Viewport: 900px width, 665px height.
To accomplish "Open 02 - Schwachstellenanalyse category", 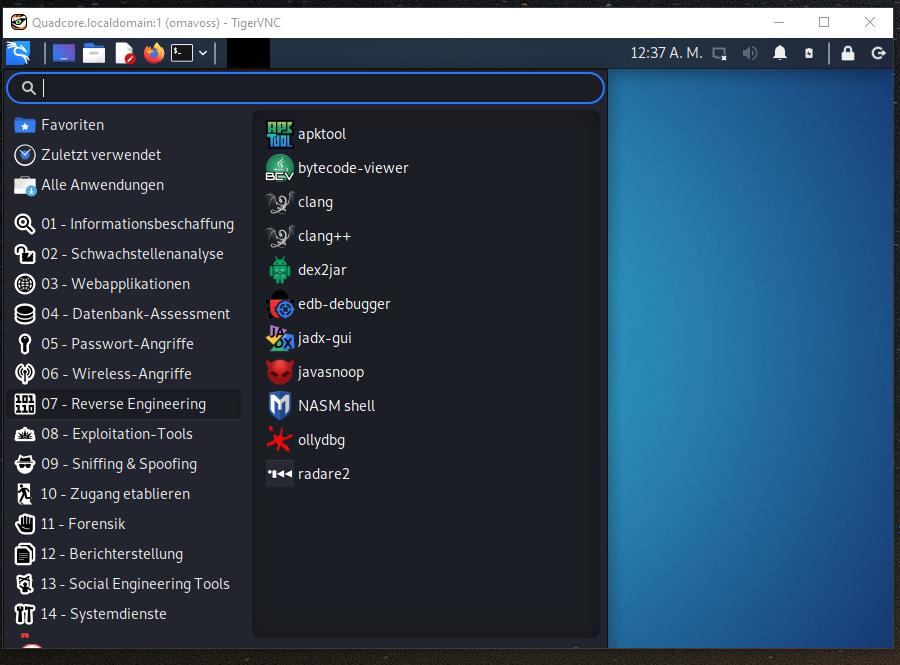I will (x=125, y=254).
